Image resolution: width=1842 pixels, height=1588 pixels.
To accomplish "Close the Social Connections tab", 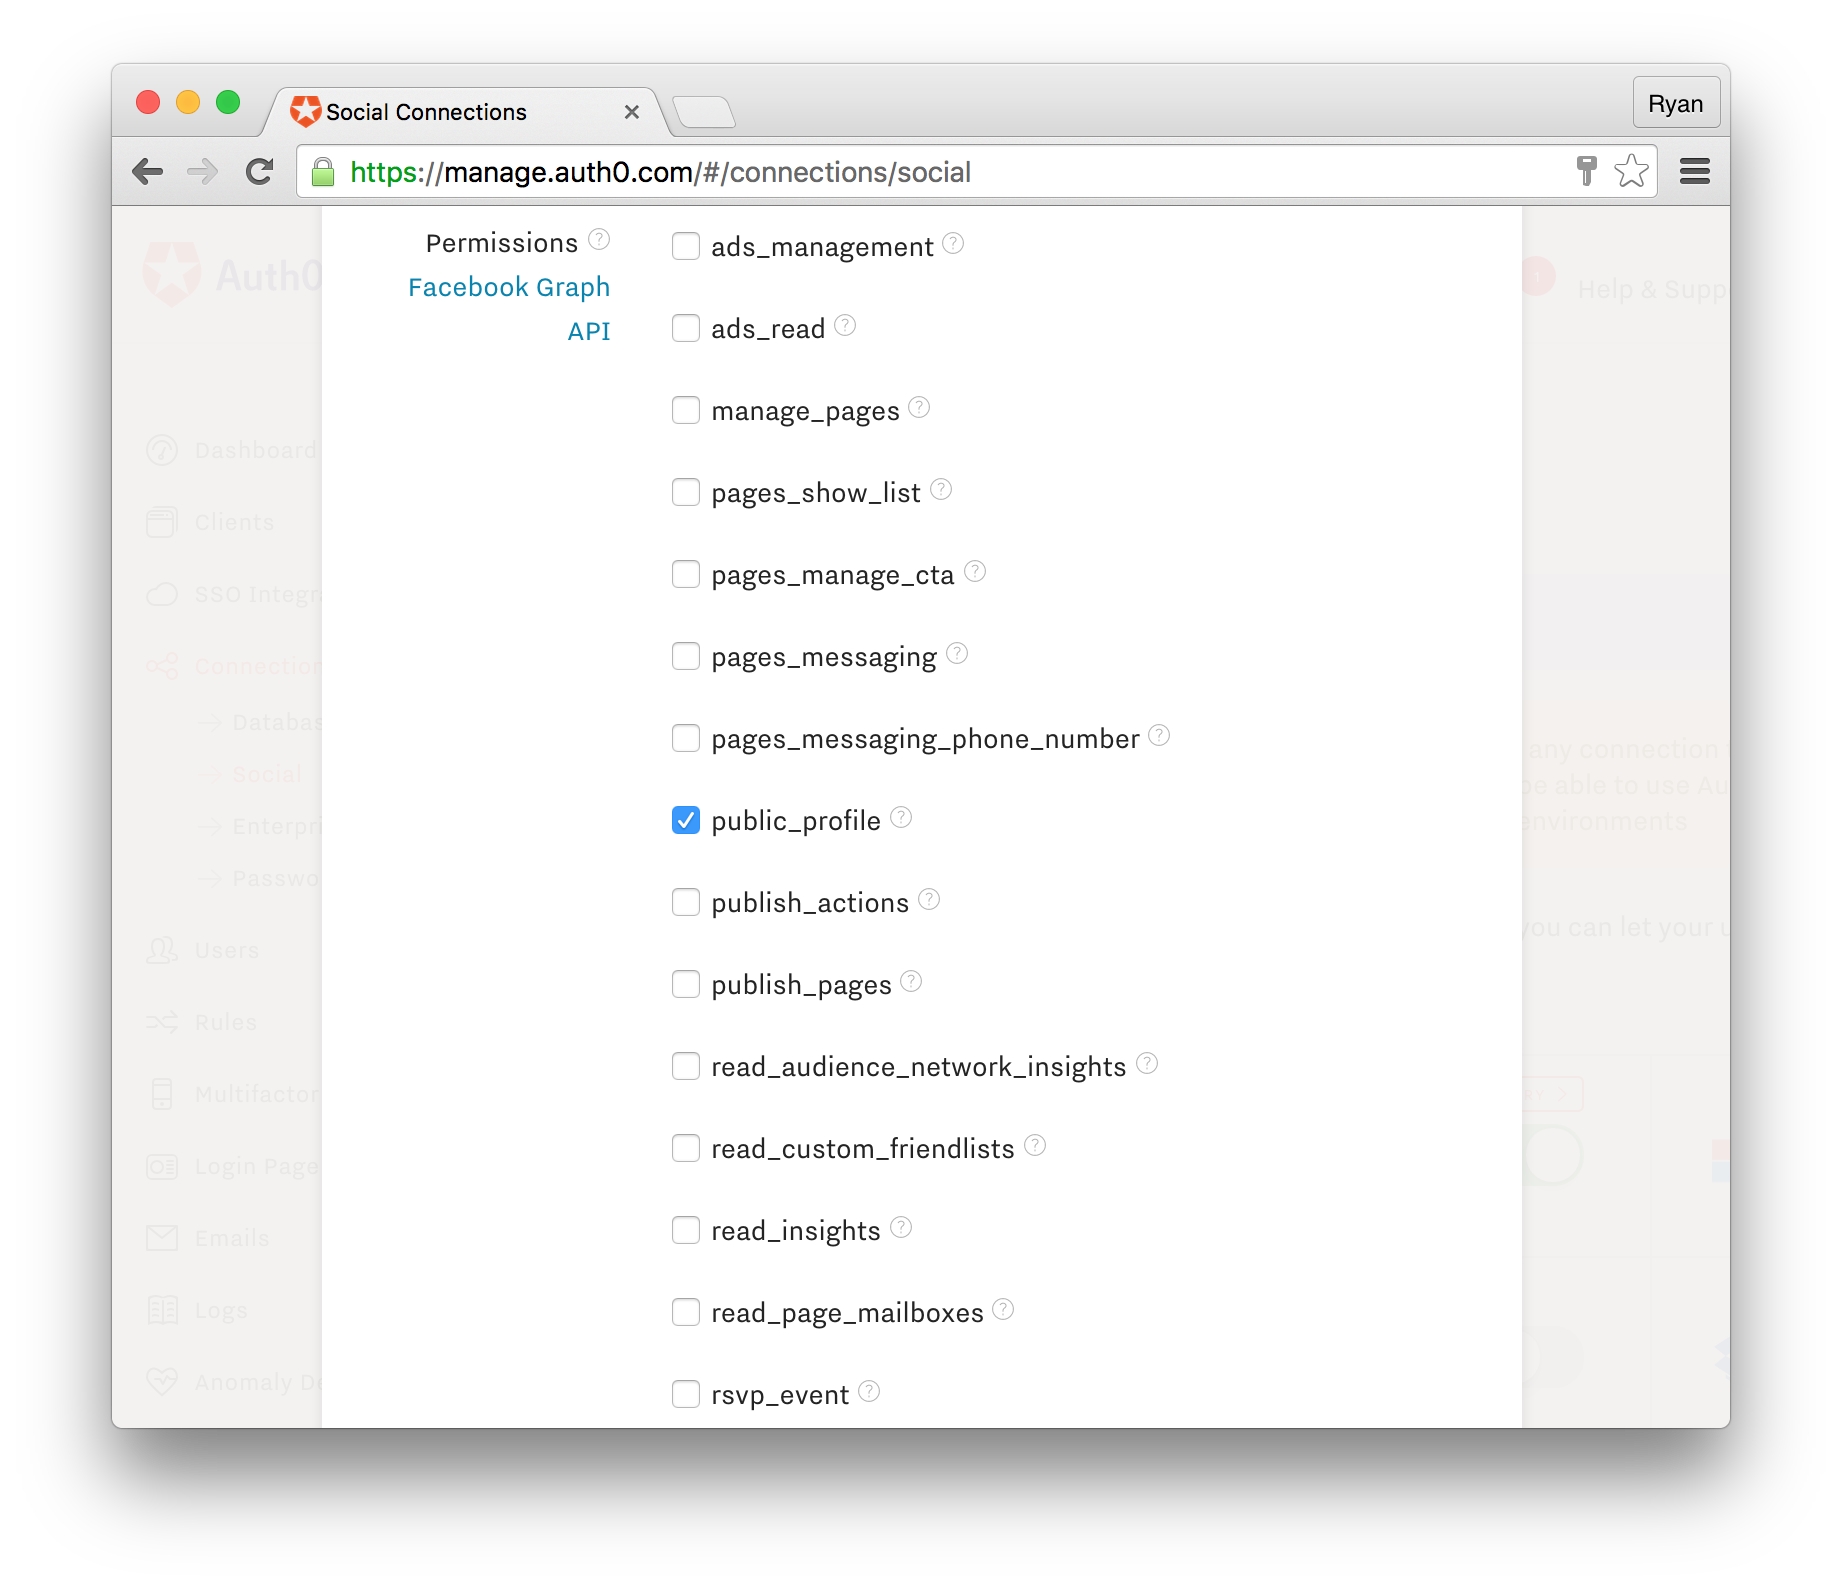I will [632, 112].
